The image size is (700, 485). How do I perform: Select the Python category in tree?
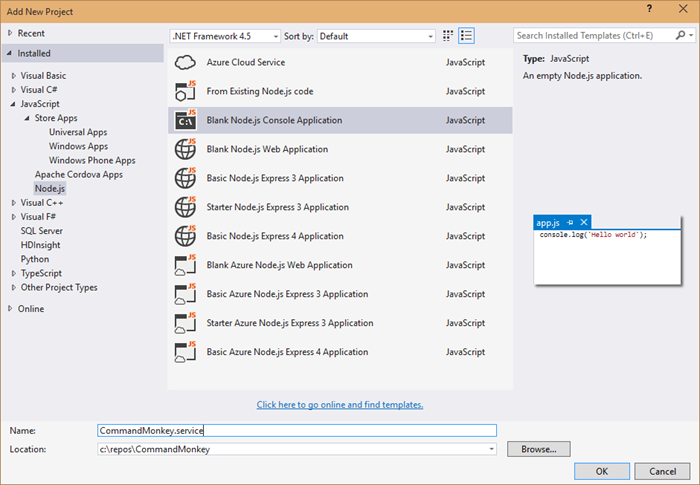pos(34,259)
